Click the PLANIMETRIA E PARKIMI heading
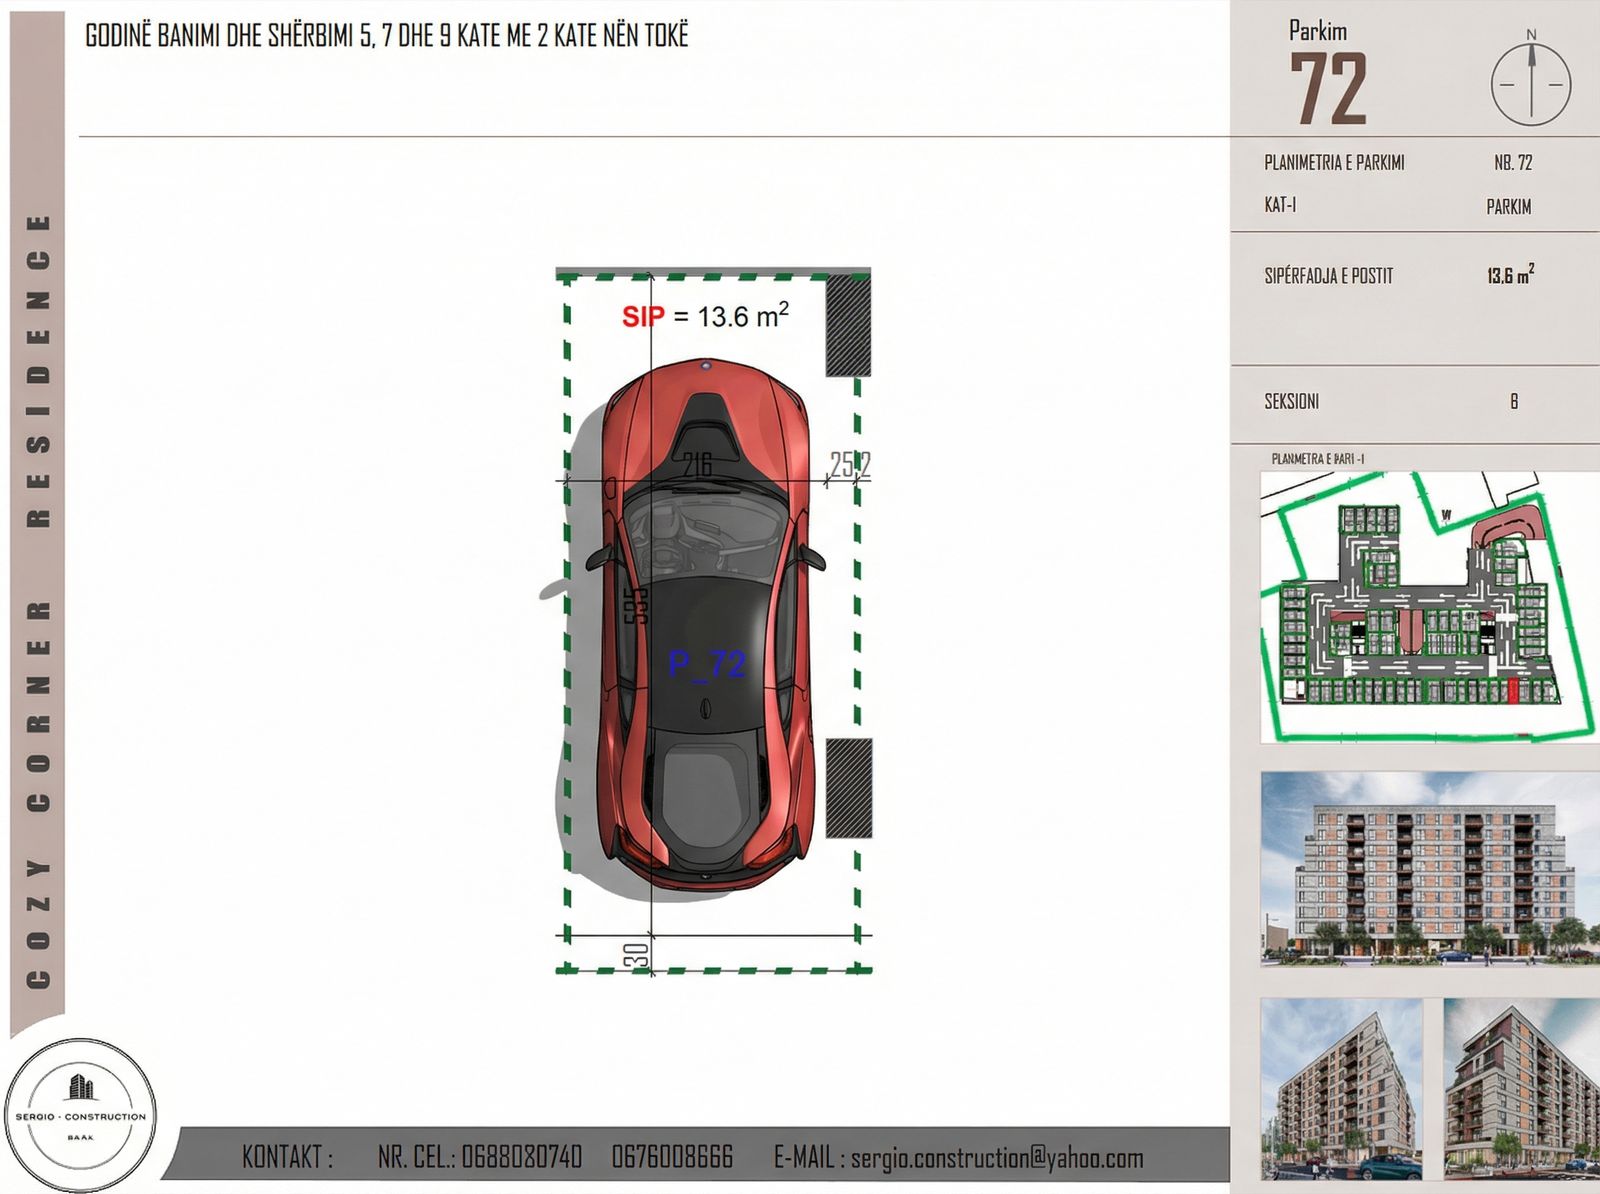1600x1194 pixels. tap(1334, 163)
